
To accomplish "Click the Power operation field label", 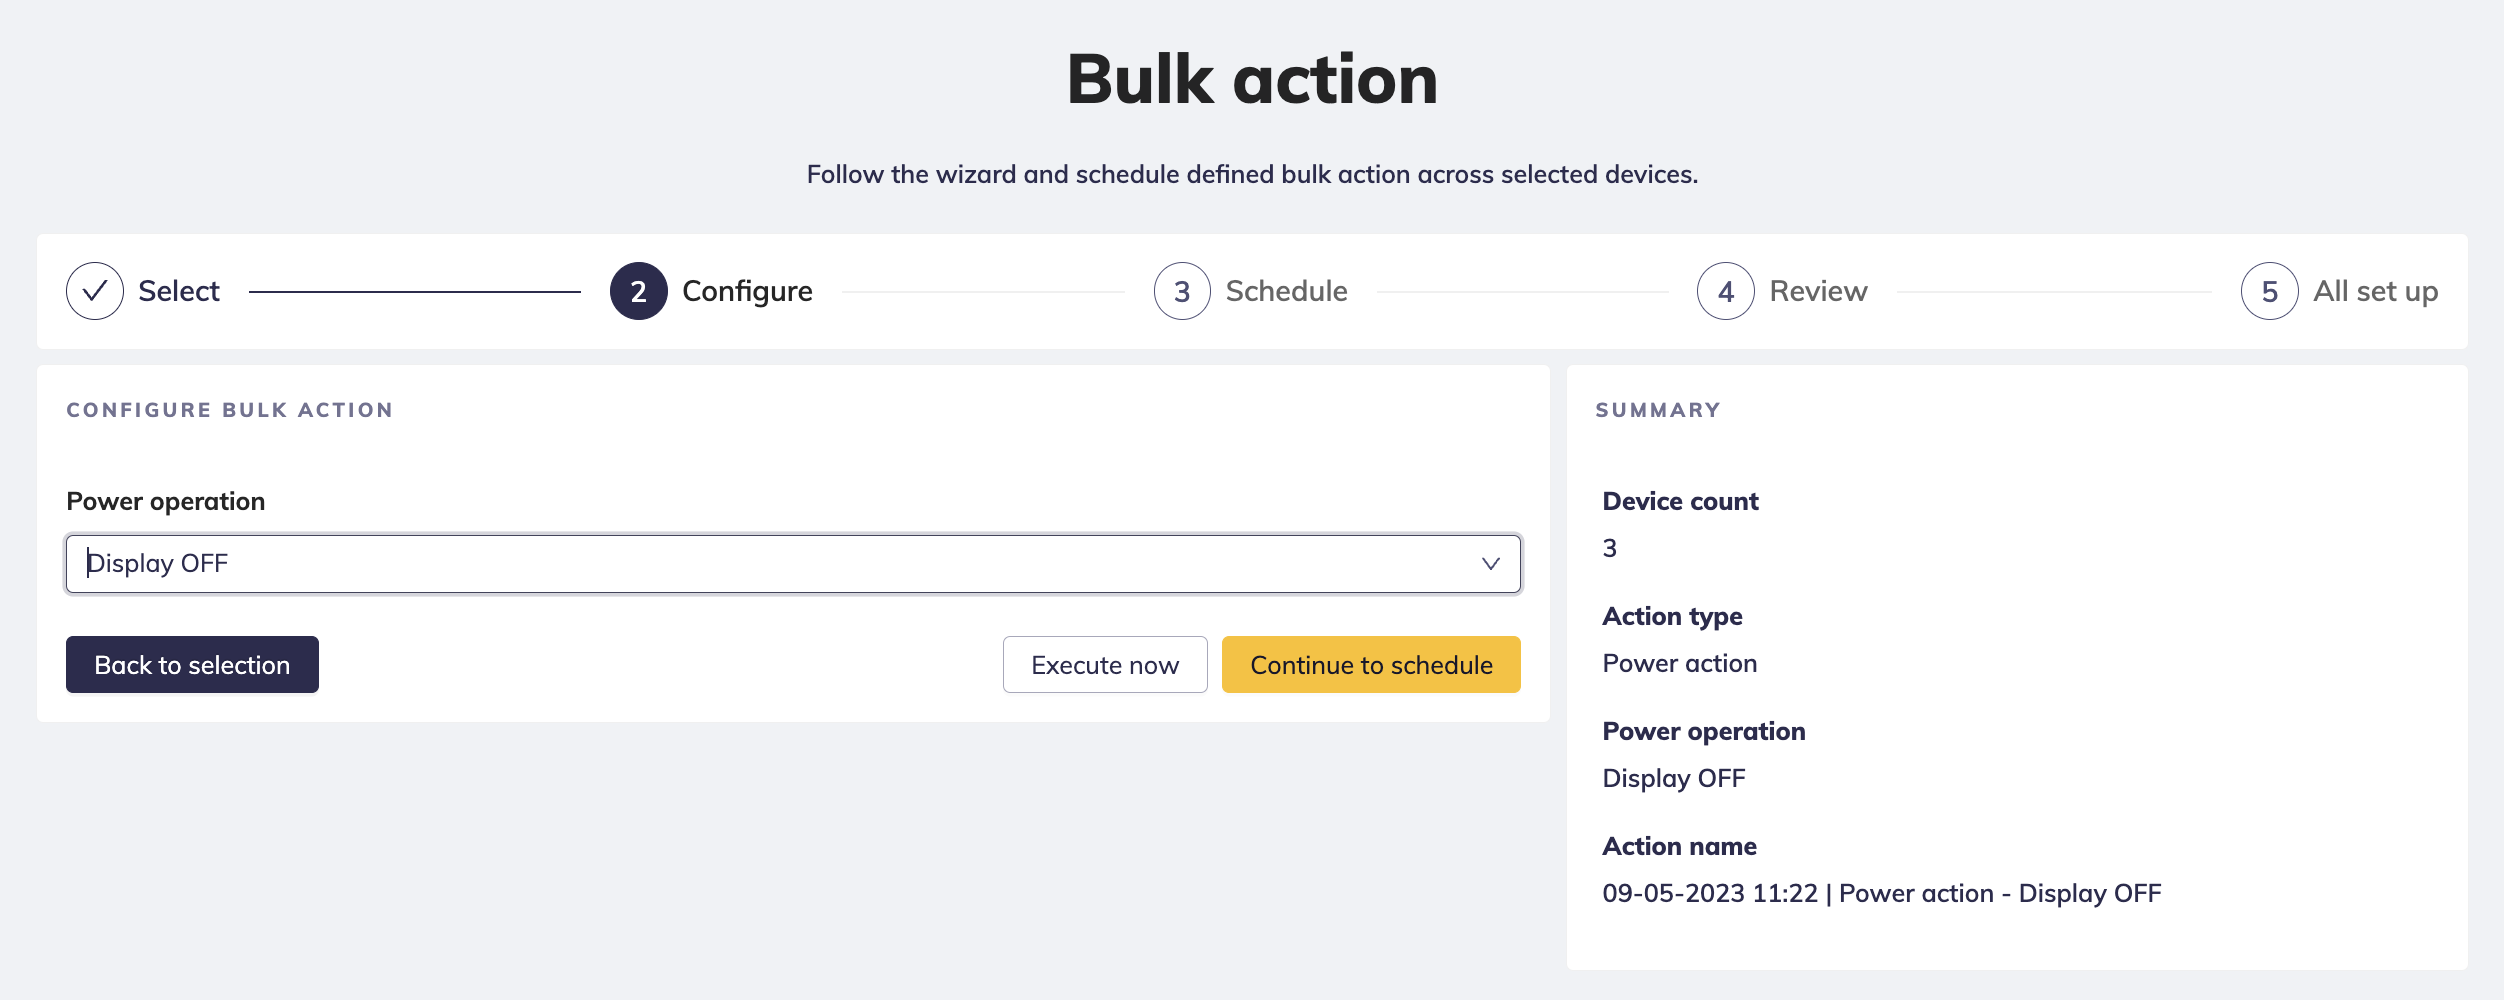I will [x=166, y=501].
